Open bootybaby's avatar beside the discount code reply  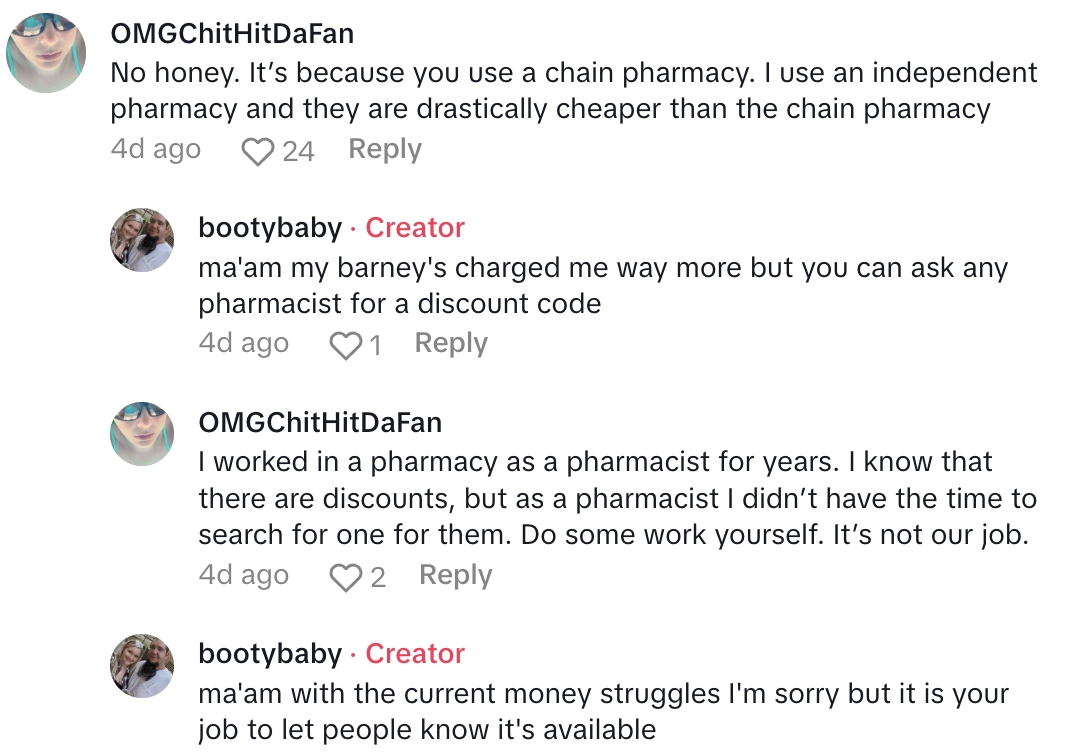pos(141,240)
